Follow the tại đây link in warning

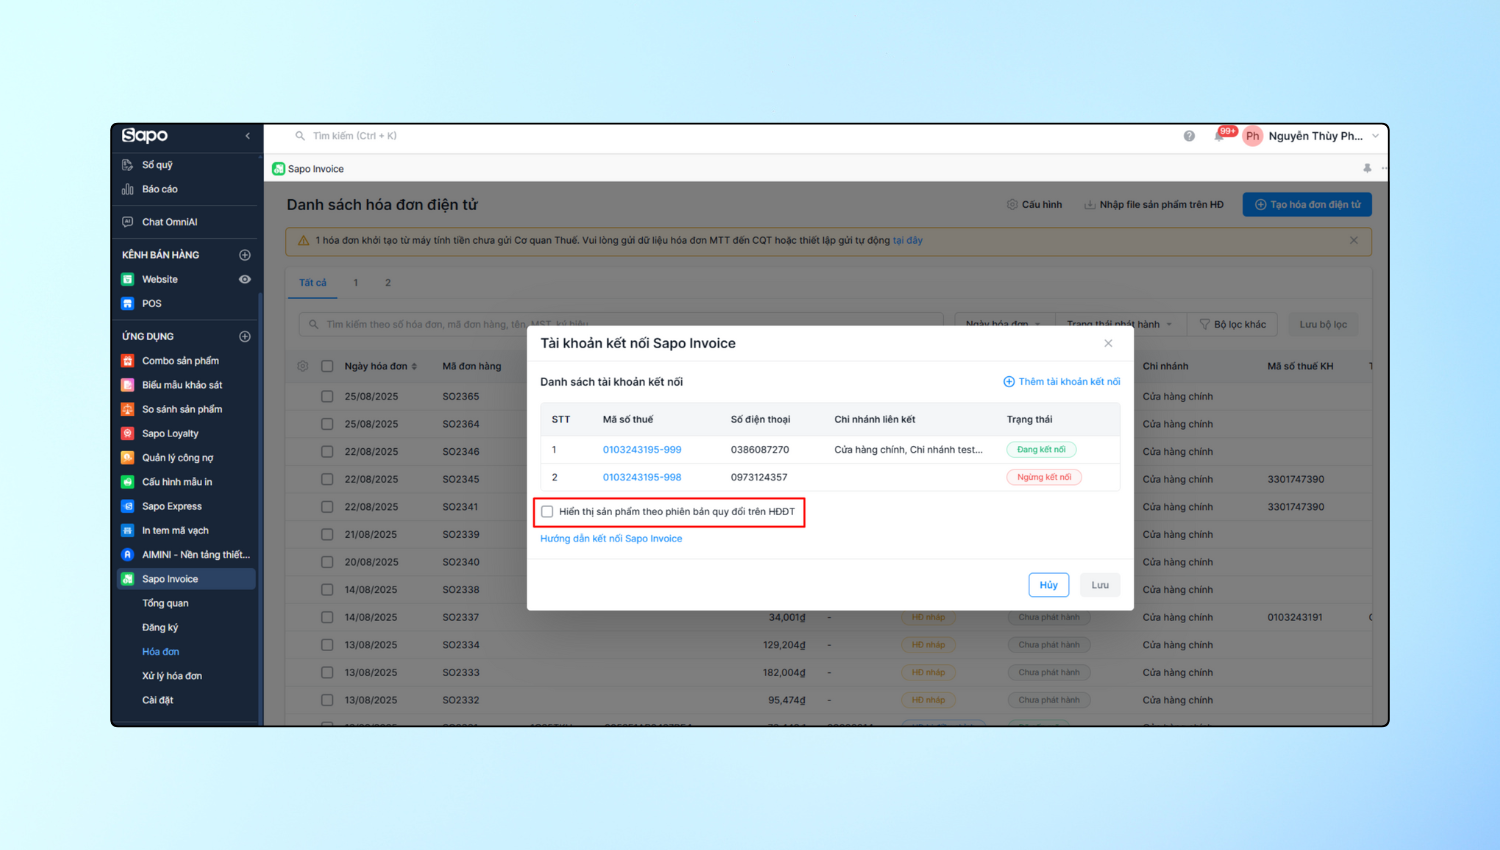tap(908, 241)
